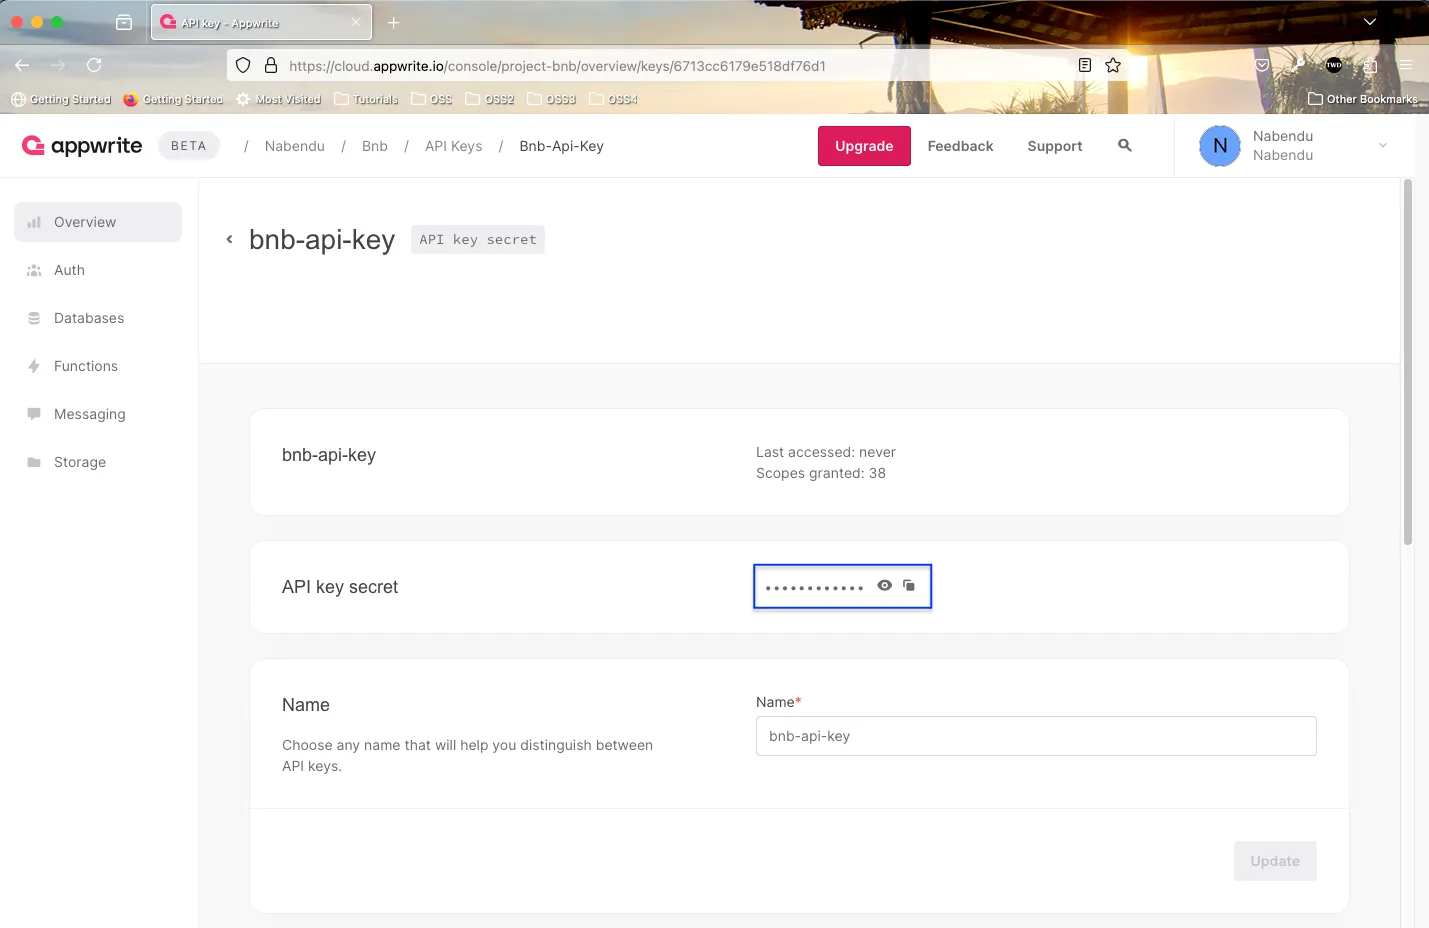The image size is (1429, 928).
Task: Click 'Last accessed: never' text
Action: pos(826,452)
